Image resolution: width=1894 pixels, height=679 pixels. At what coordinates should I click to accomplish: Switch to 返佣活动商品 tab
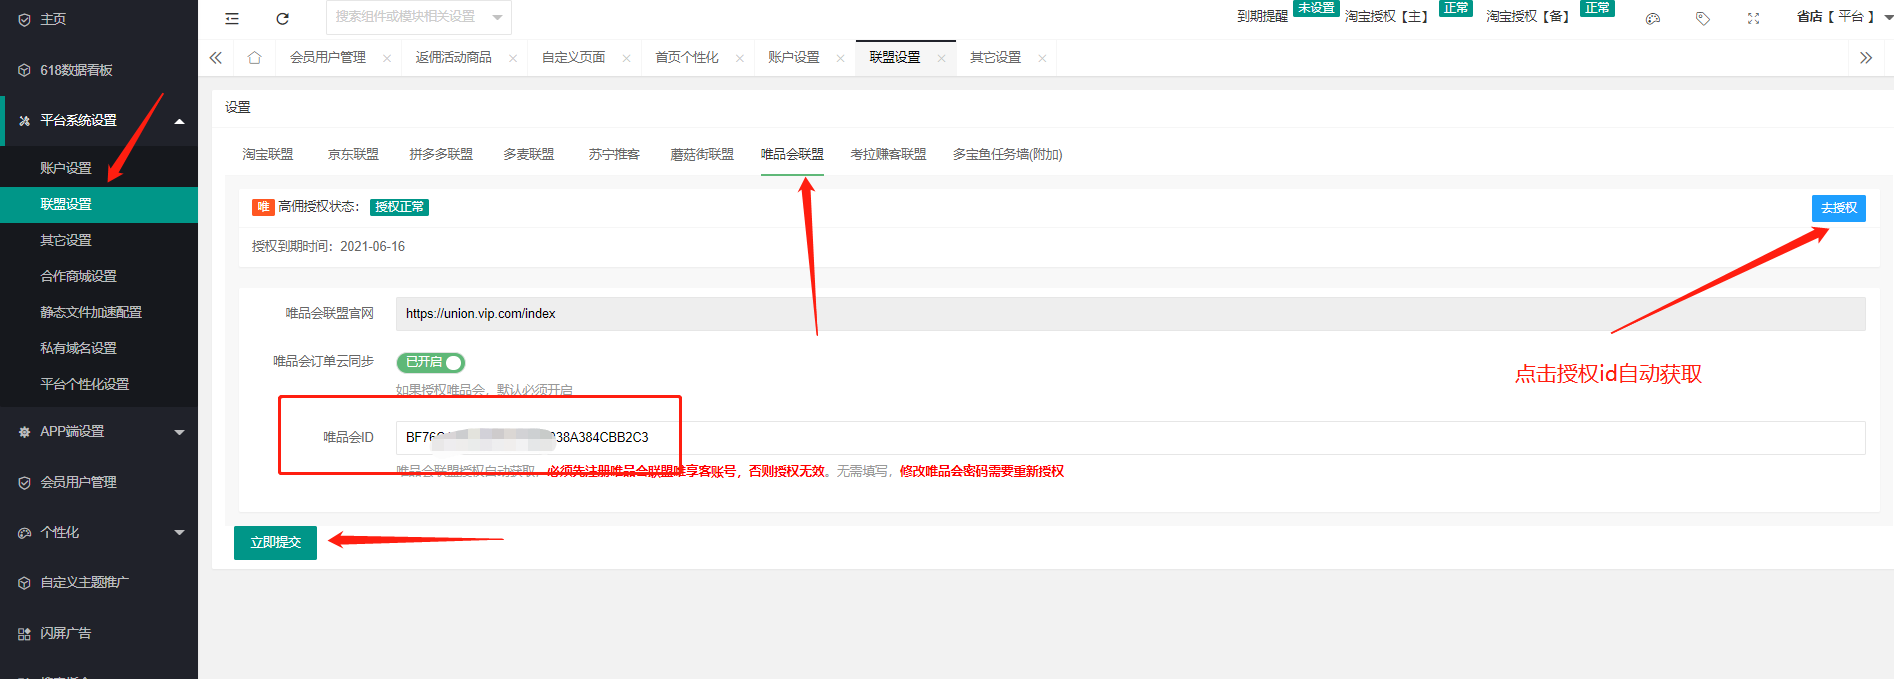(x=454, y=58)
